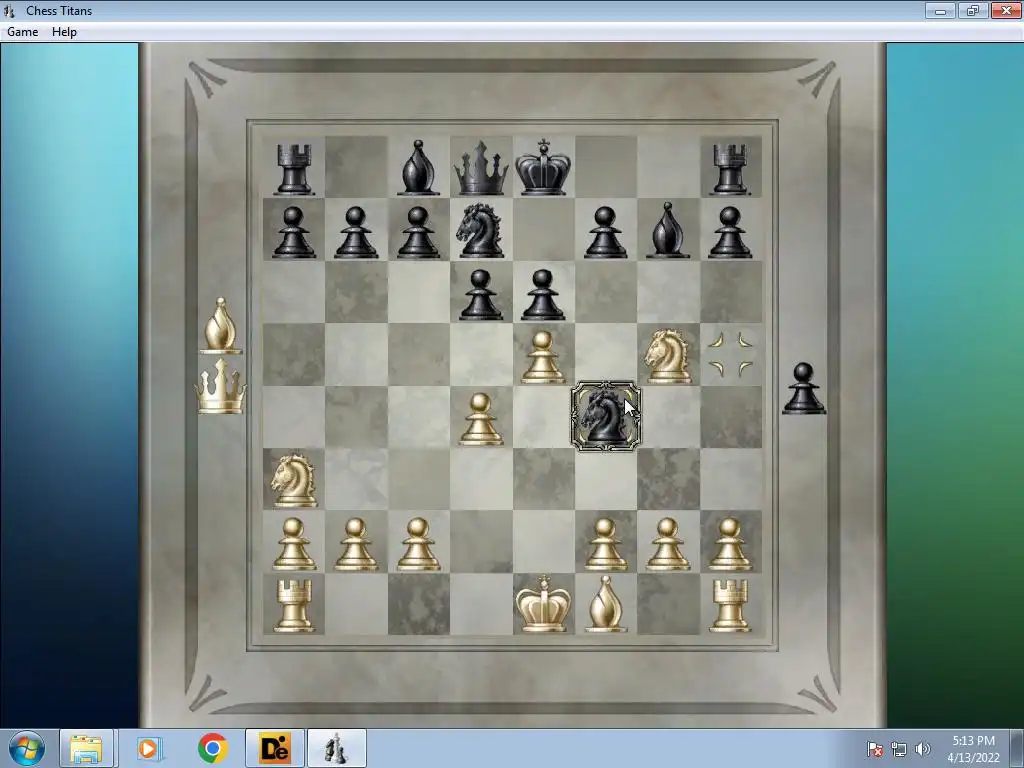Click the captured black pawn beside the board
1024x768 pixels.
click(x=804, y=389)
